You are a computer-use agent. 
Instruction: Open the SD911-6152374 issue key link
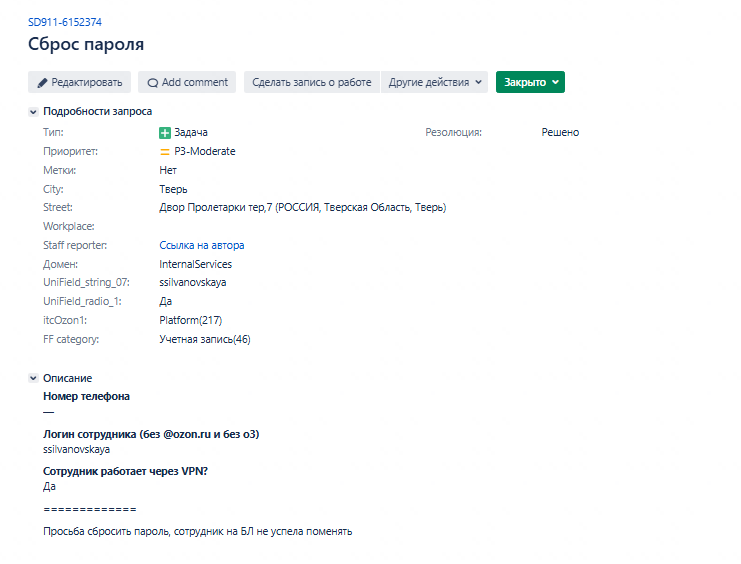[65, 22]
